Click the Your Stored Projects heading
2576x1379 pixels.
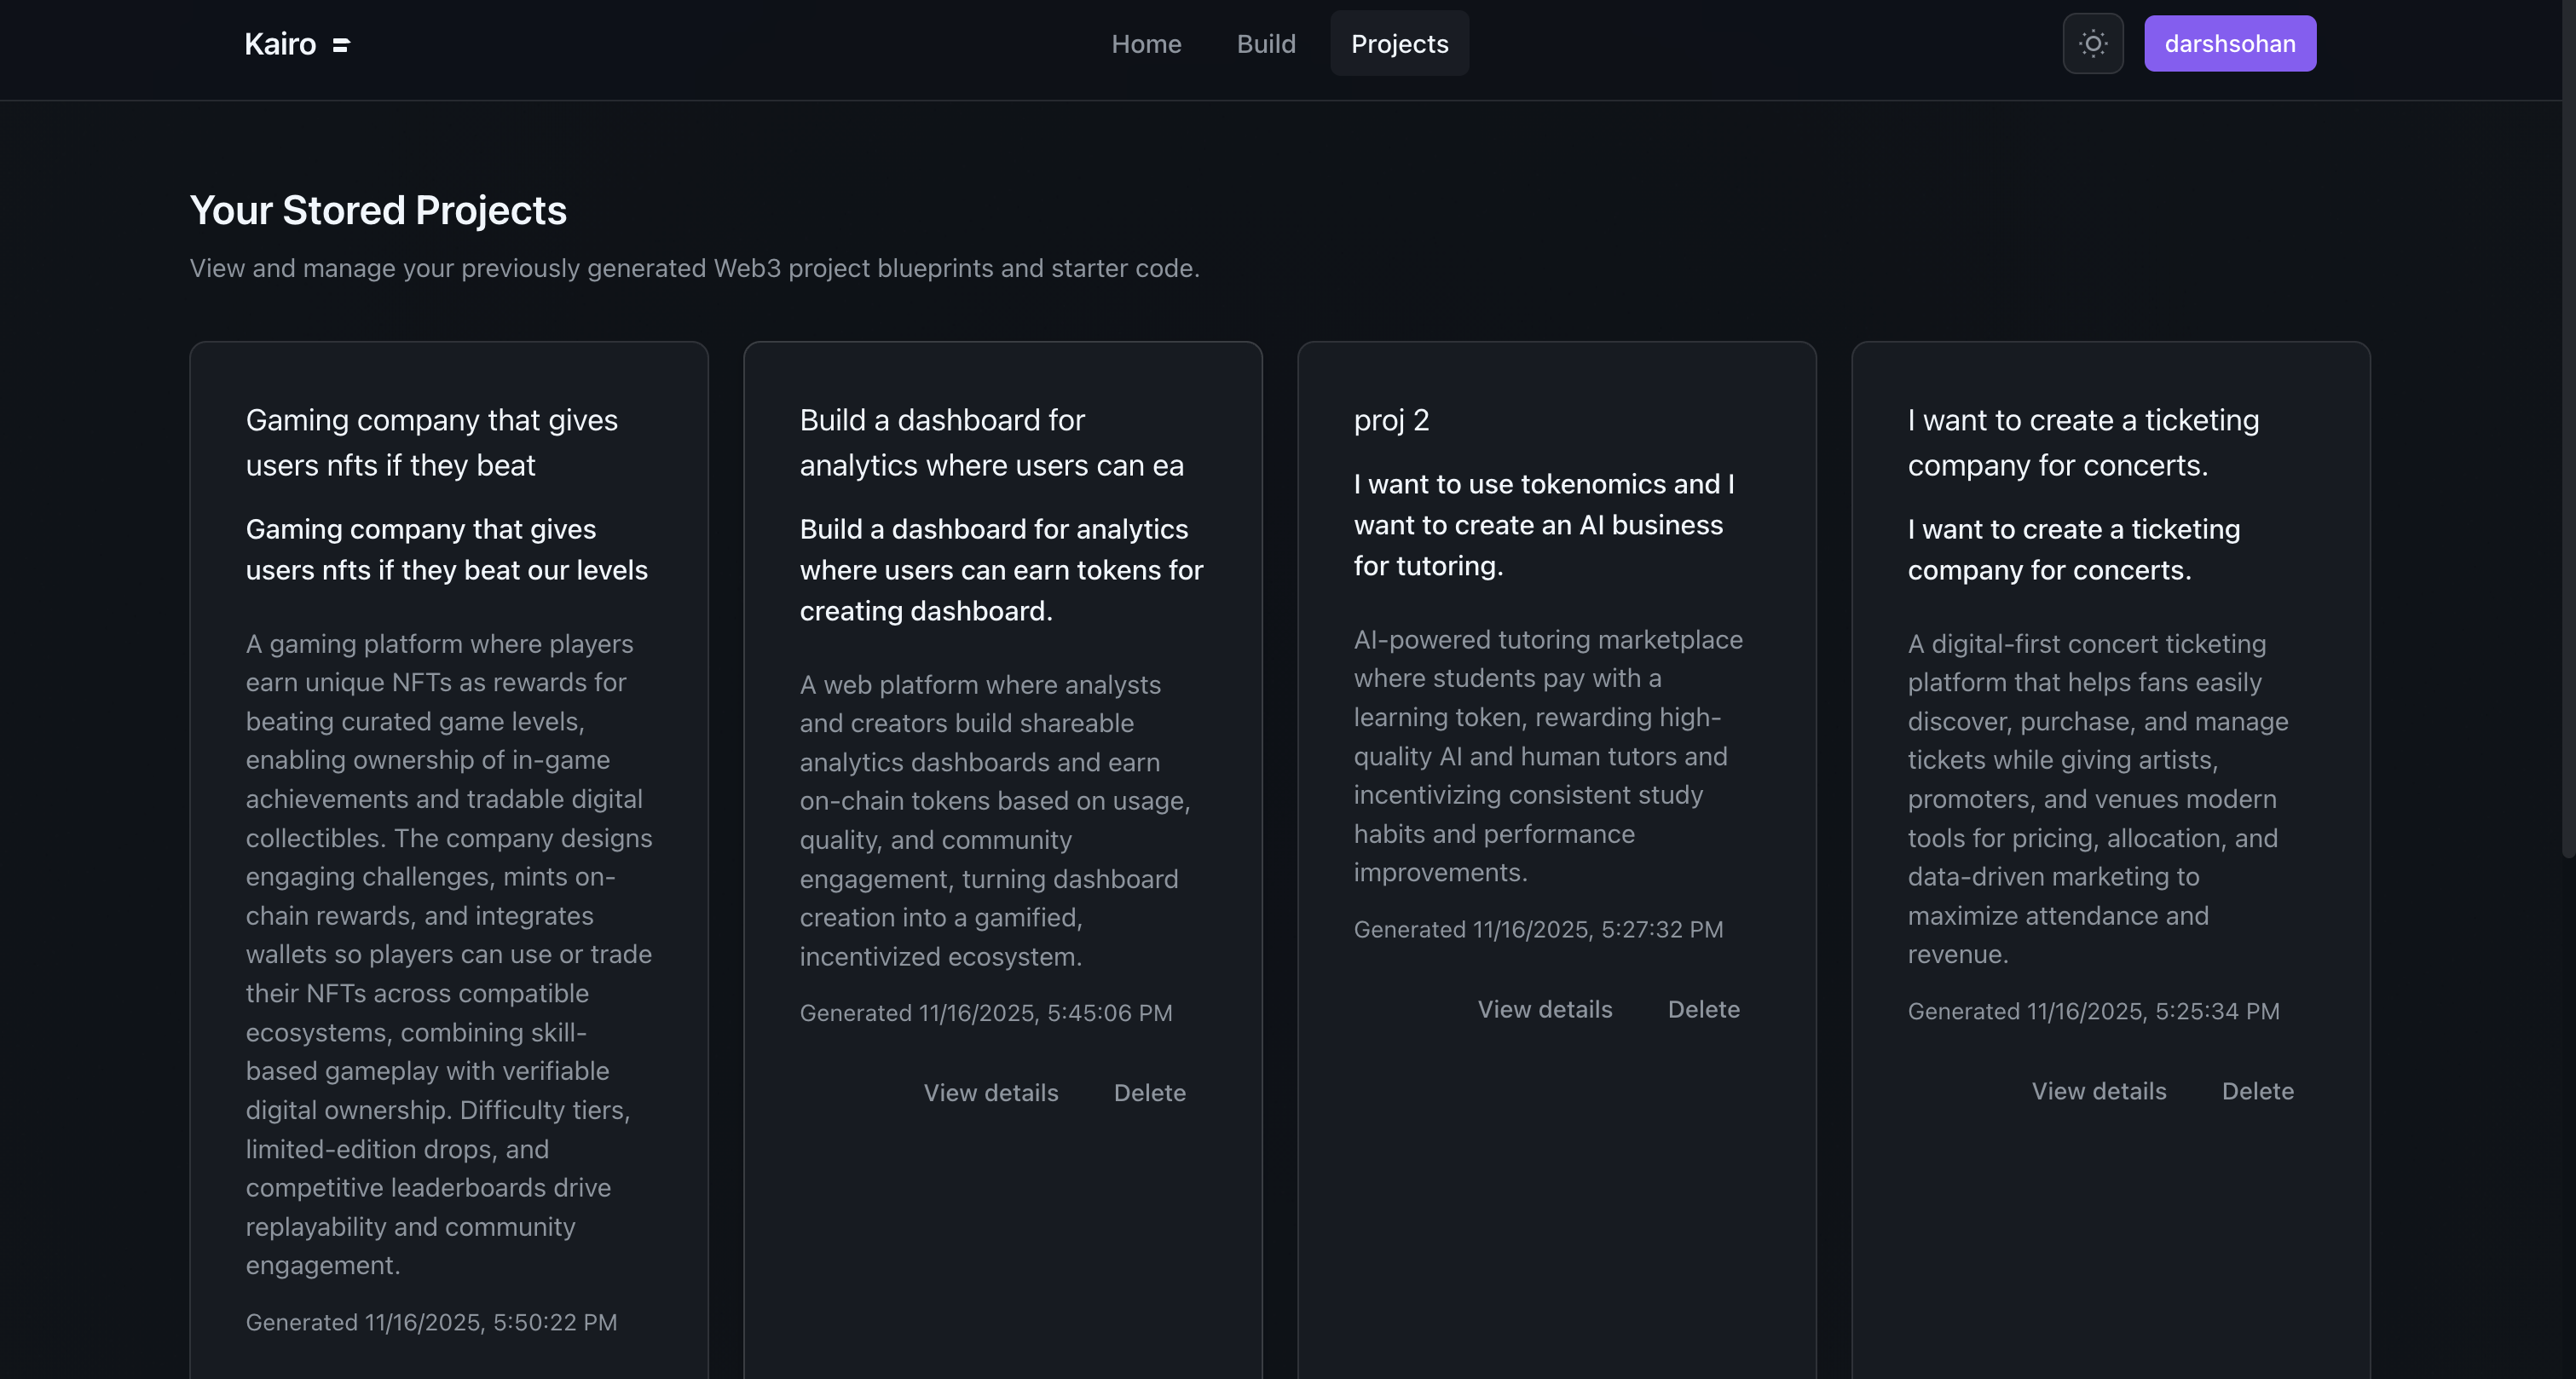(x=378, y=210)
